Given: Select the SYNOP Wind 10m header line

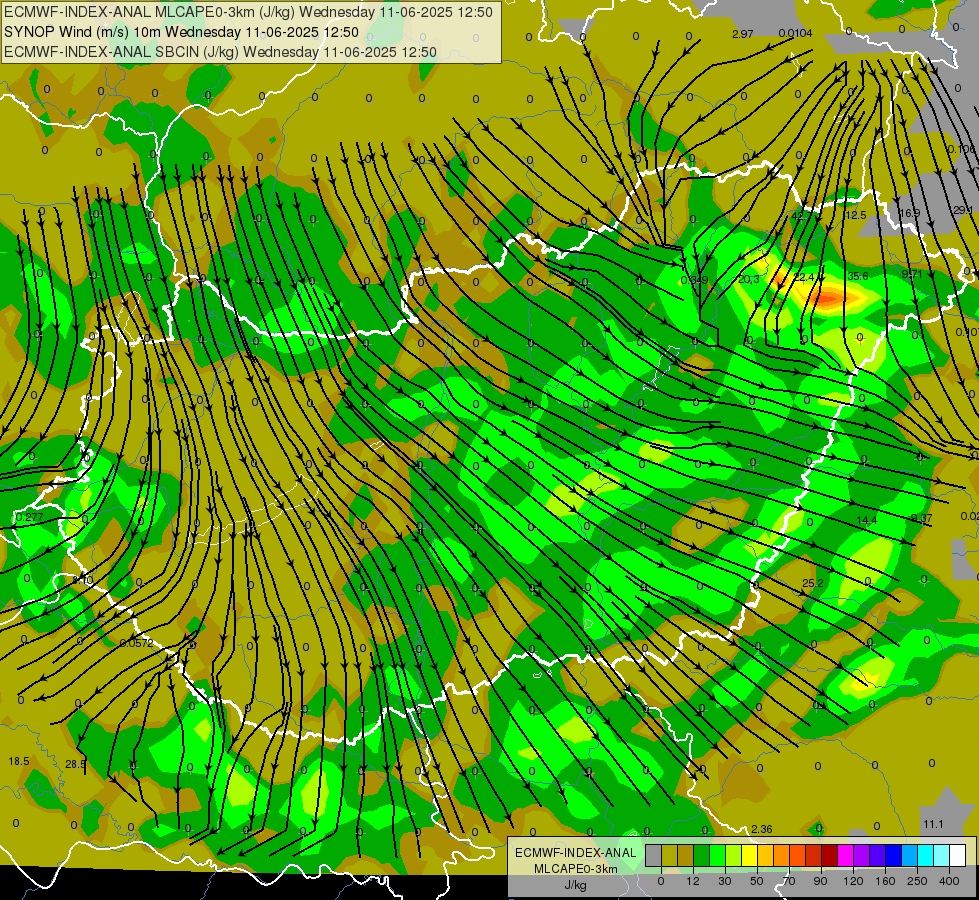Looking at the screenshot, I should point(181,32).
